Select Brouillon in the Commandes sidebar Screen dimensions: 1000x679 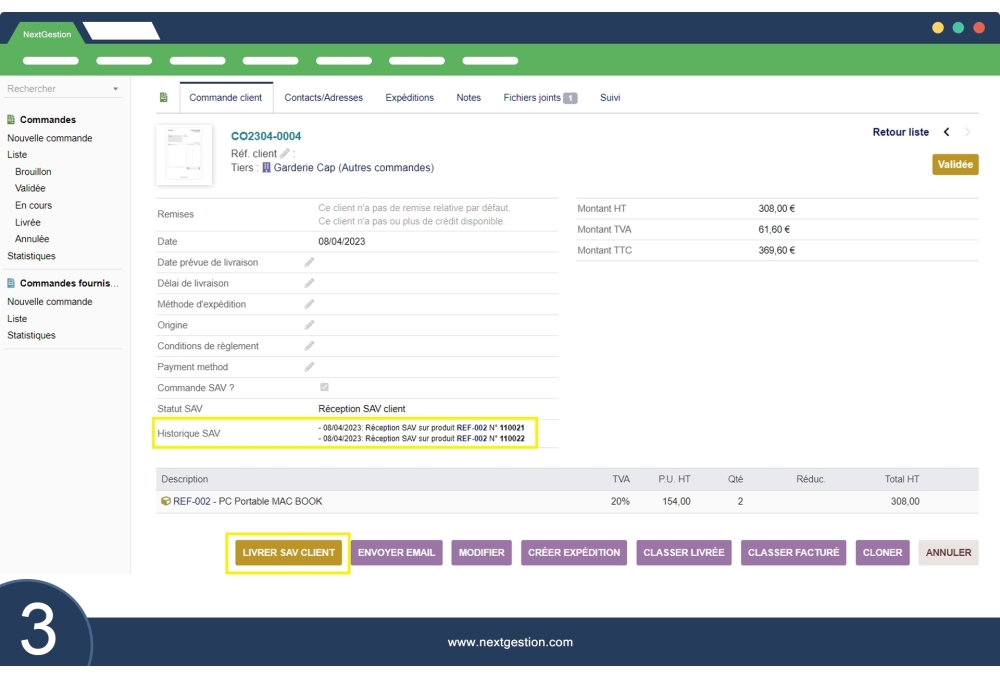[33, 172]
